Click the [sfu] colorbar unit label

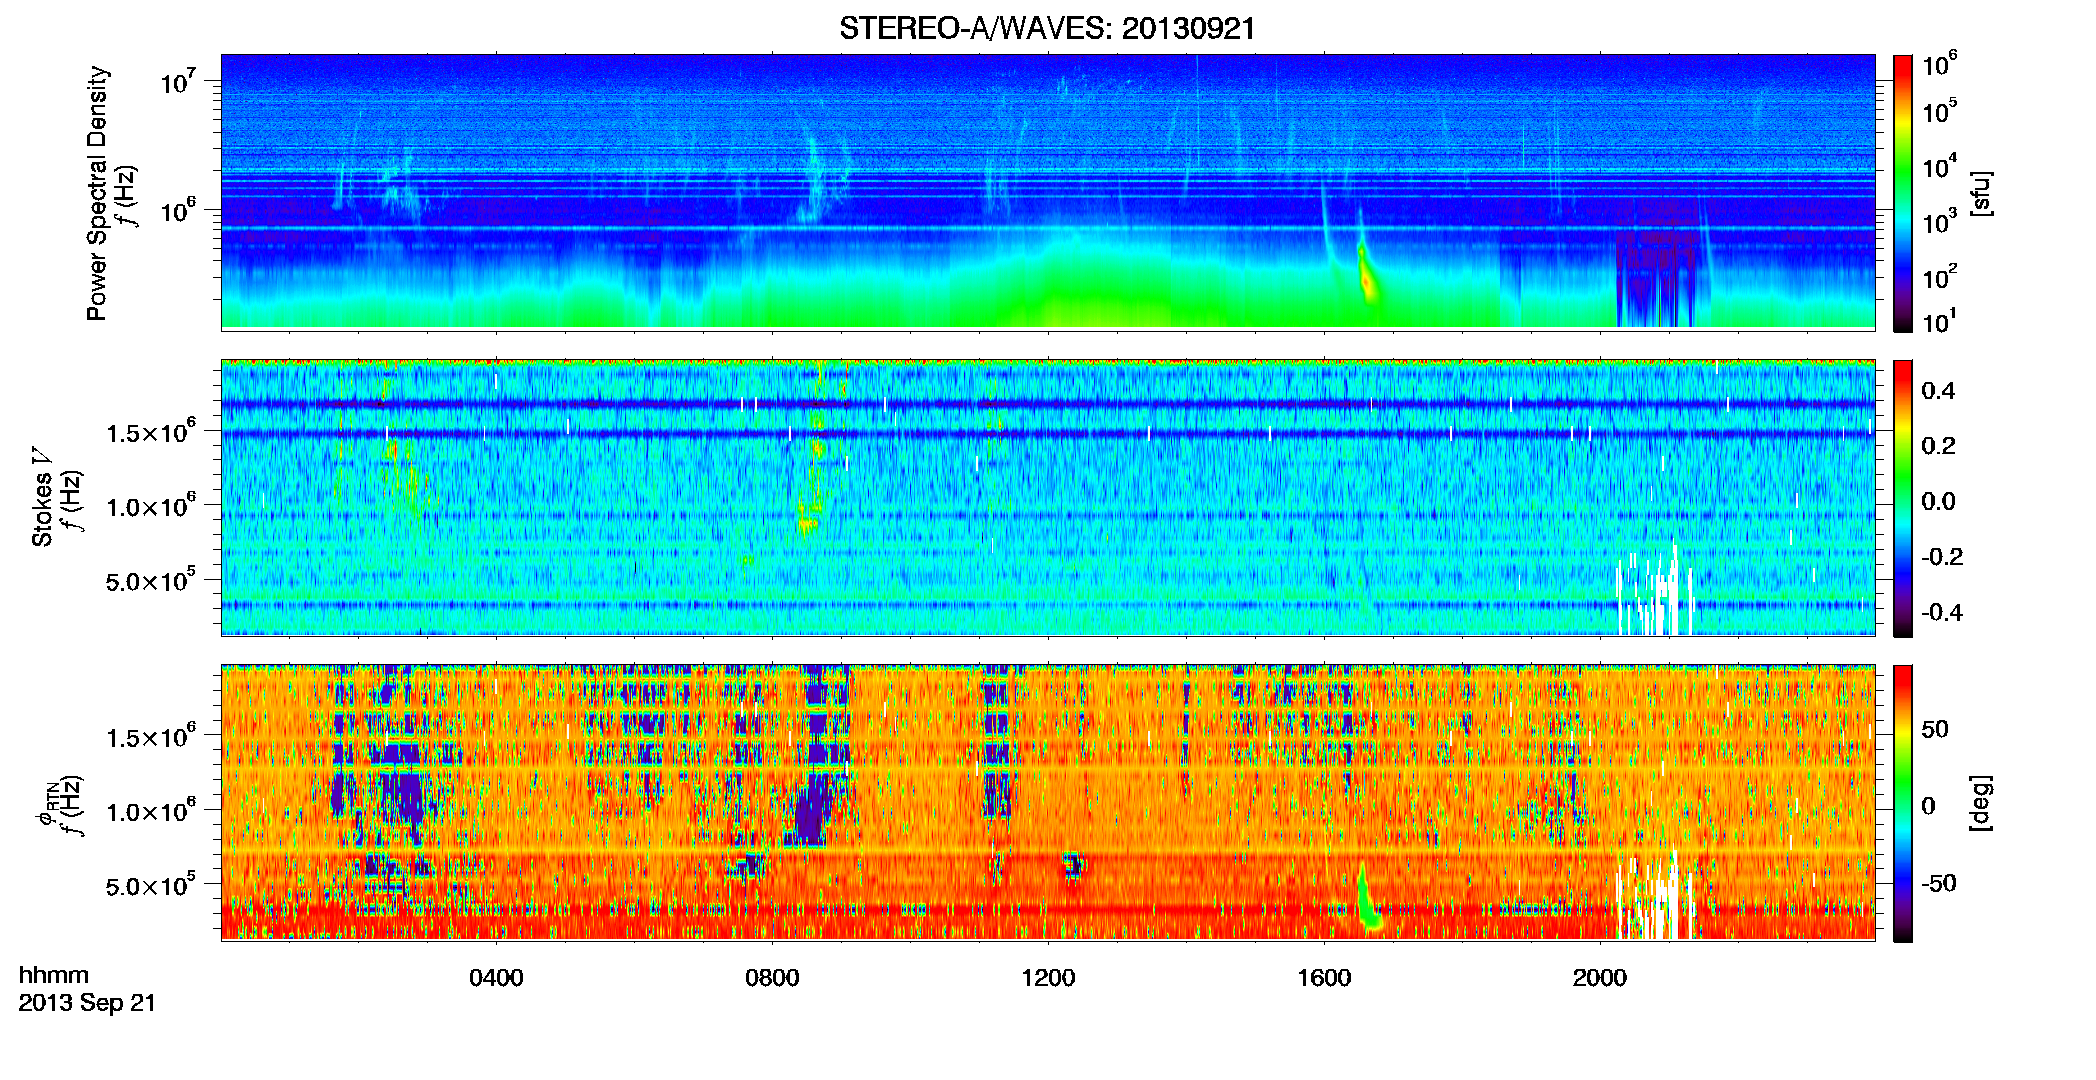click(1981, 193)
